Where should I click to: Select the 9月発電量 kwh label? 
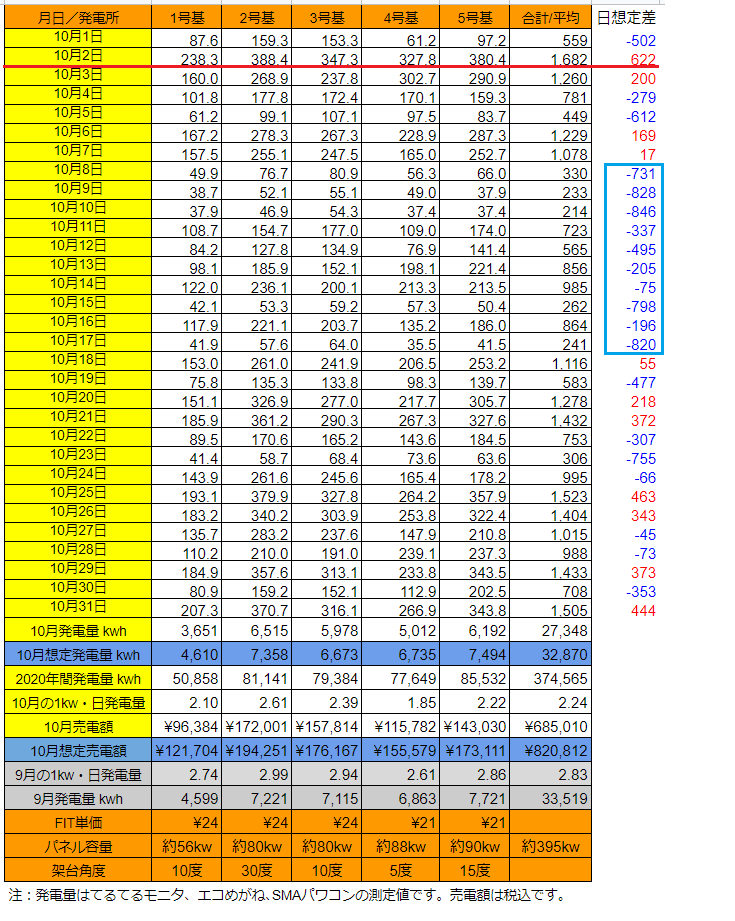[78, 799]
